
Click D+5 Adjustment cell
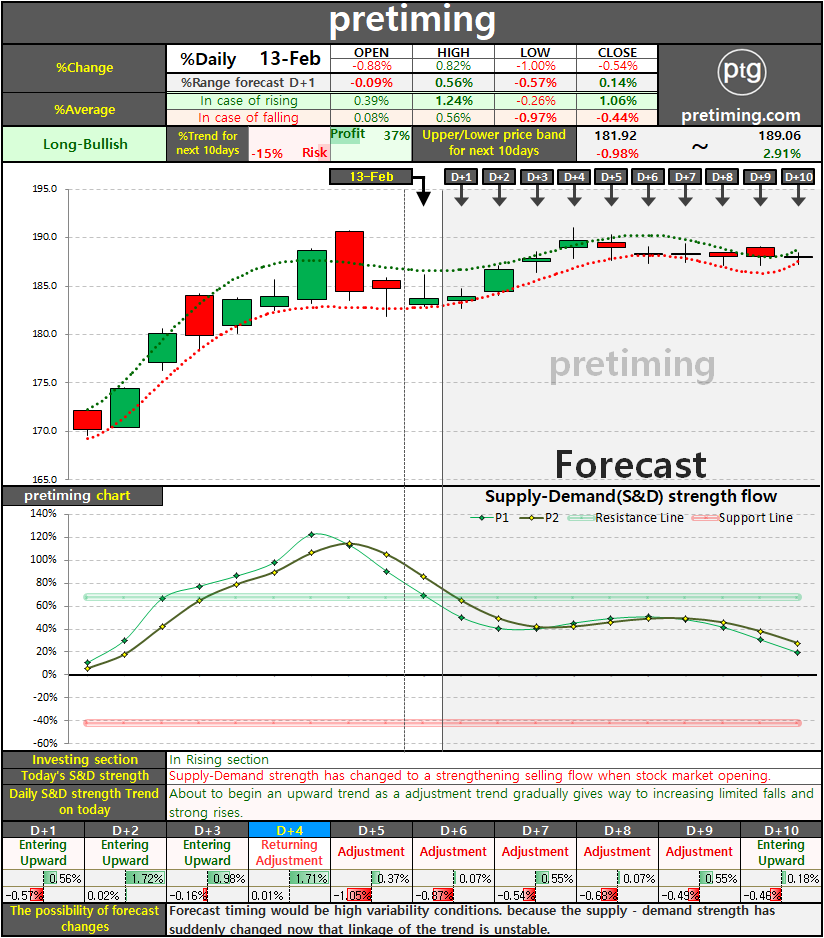click(x=371, y=853)
